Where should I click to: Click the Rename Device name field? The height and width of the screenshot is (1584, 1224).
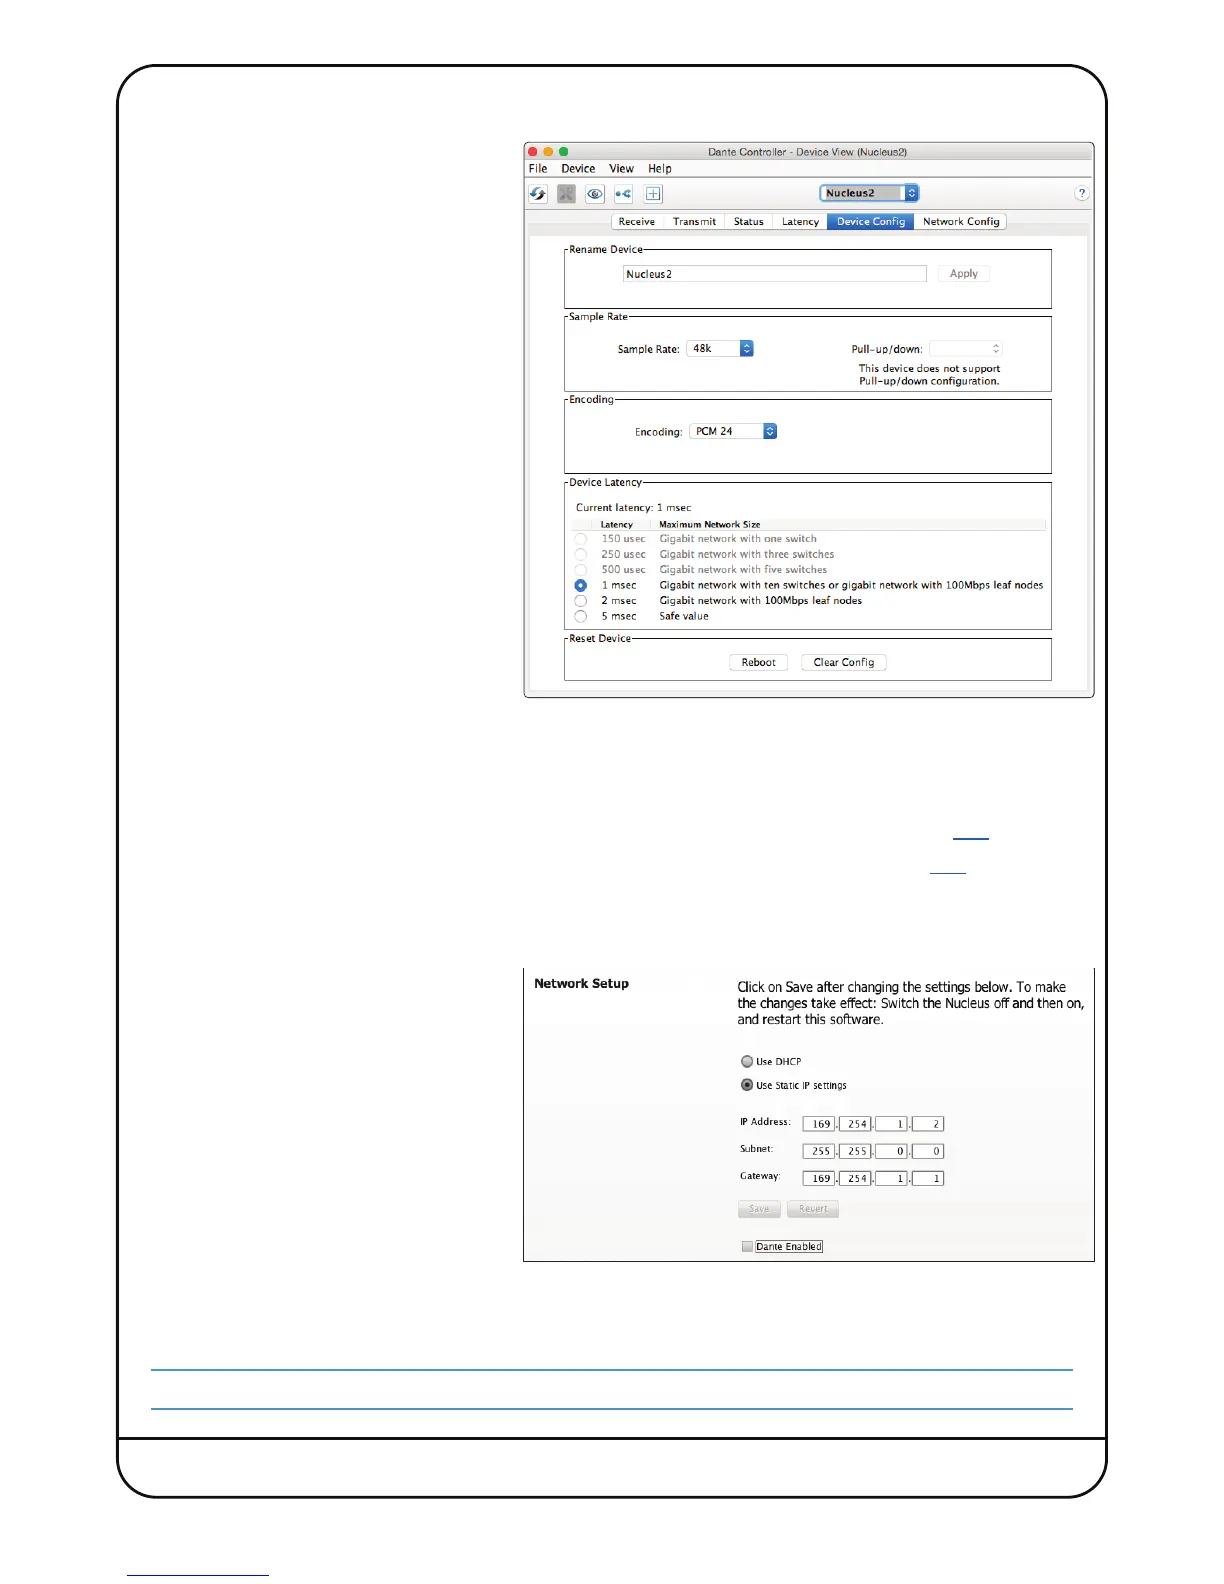click(x=775, y=274)
